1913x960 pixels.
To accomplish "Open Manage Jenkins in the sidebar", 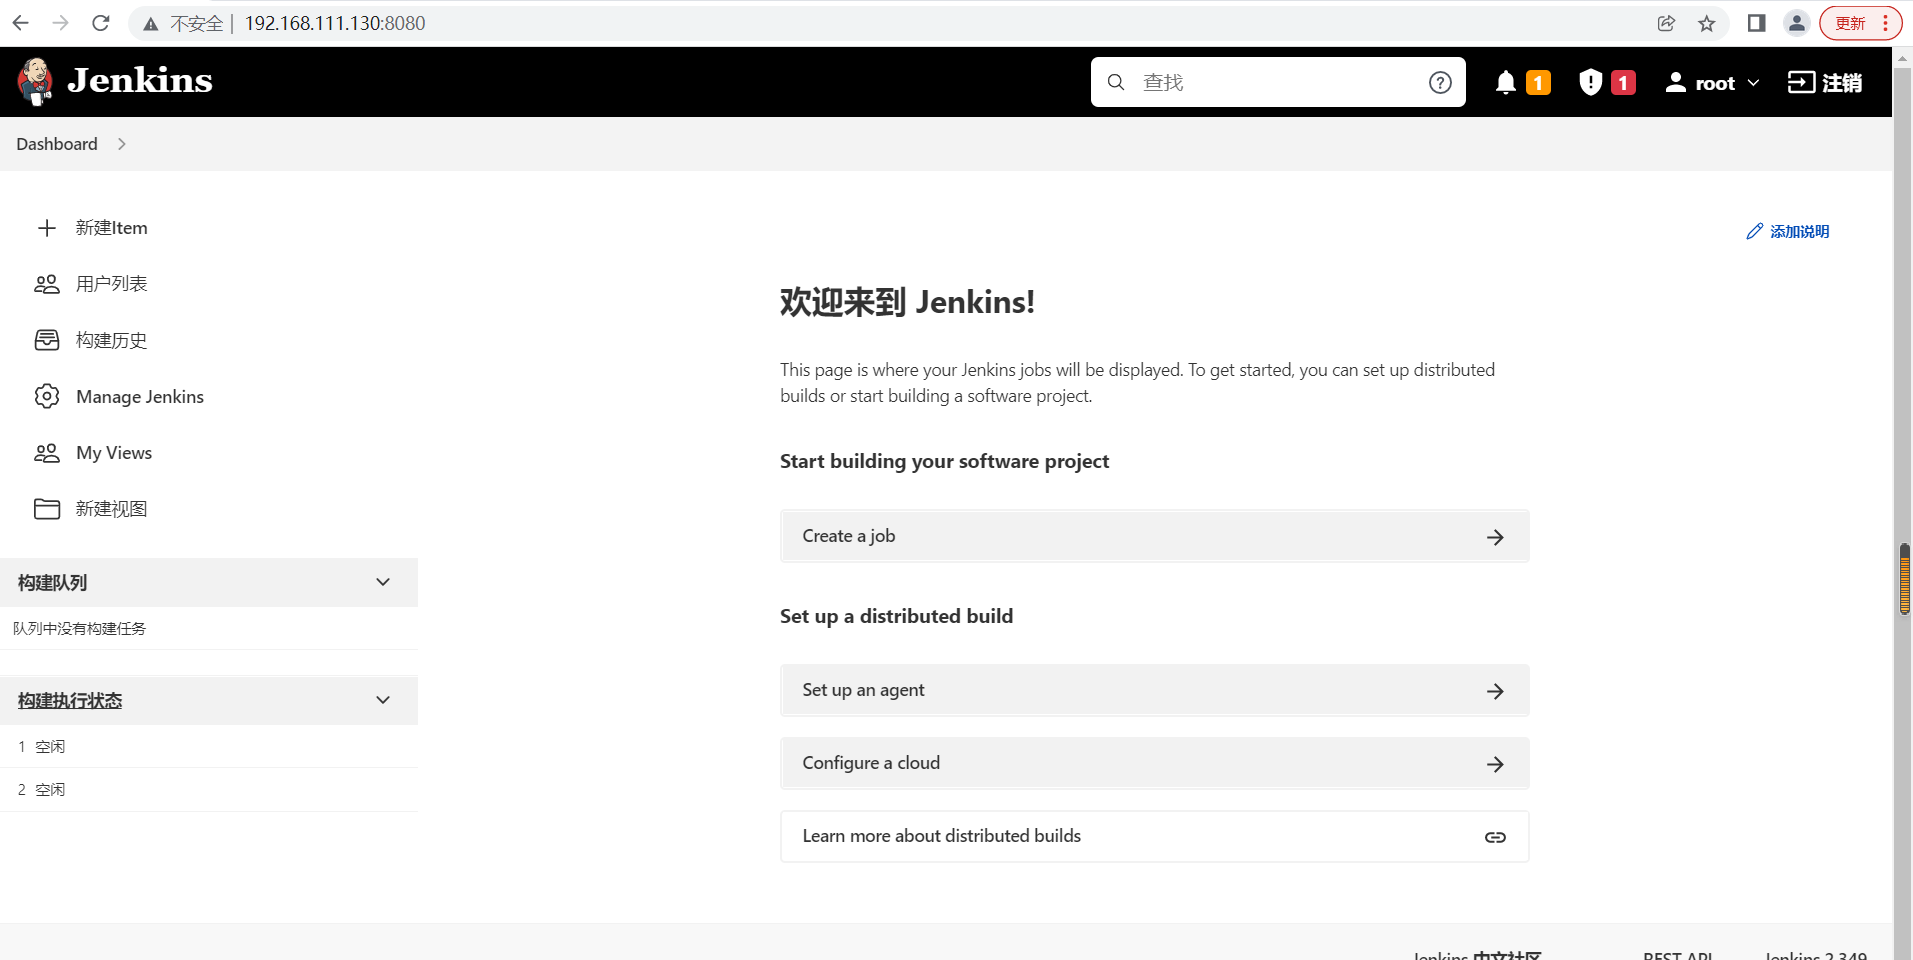I will tap(140, 397).
